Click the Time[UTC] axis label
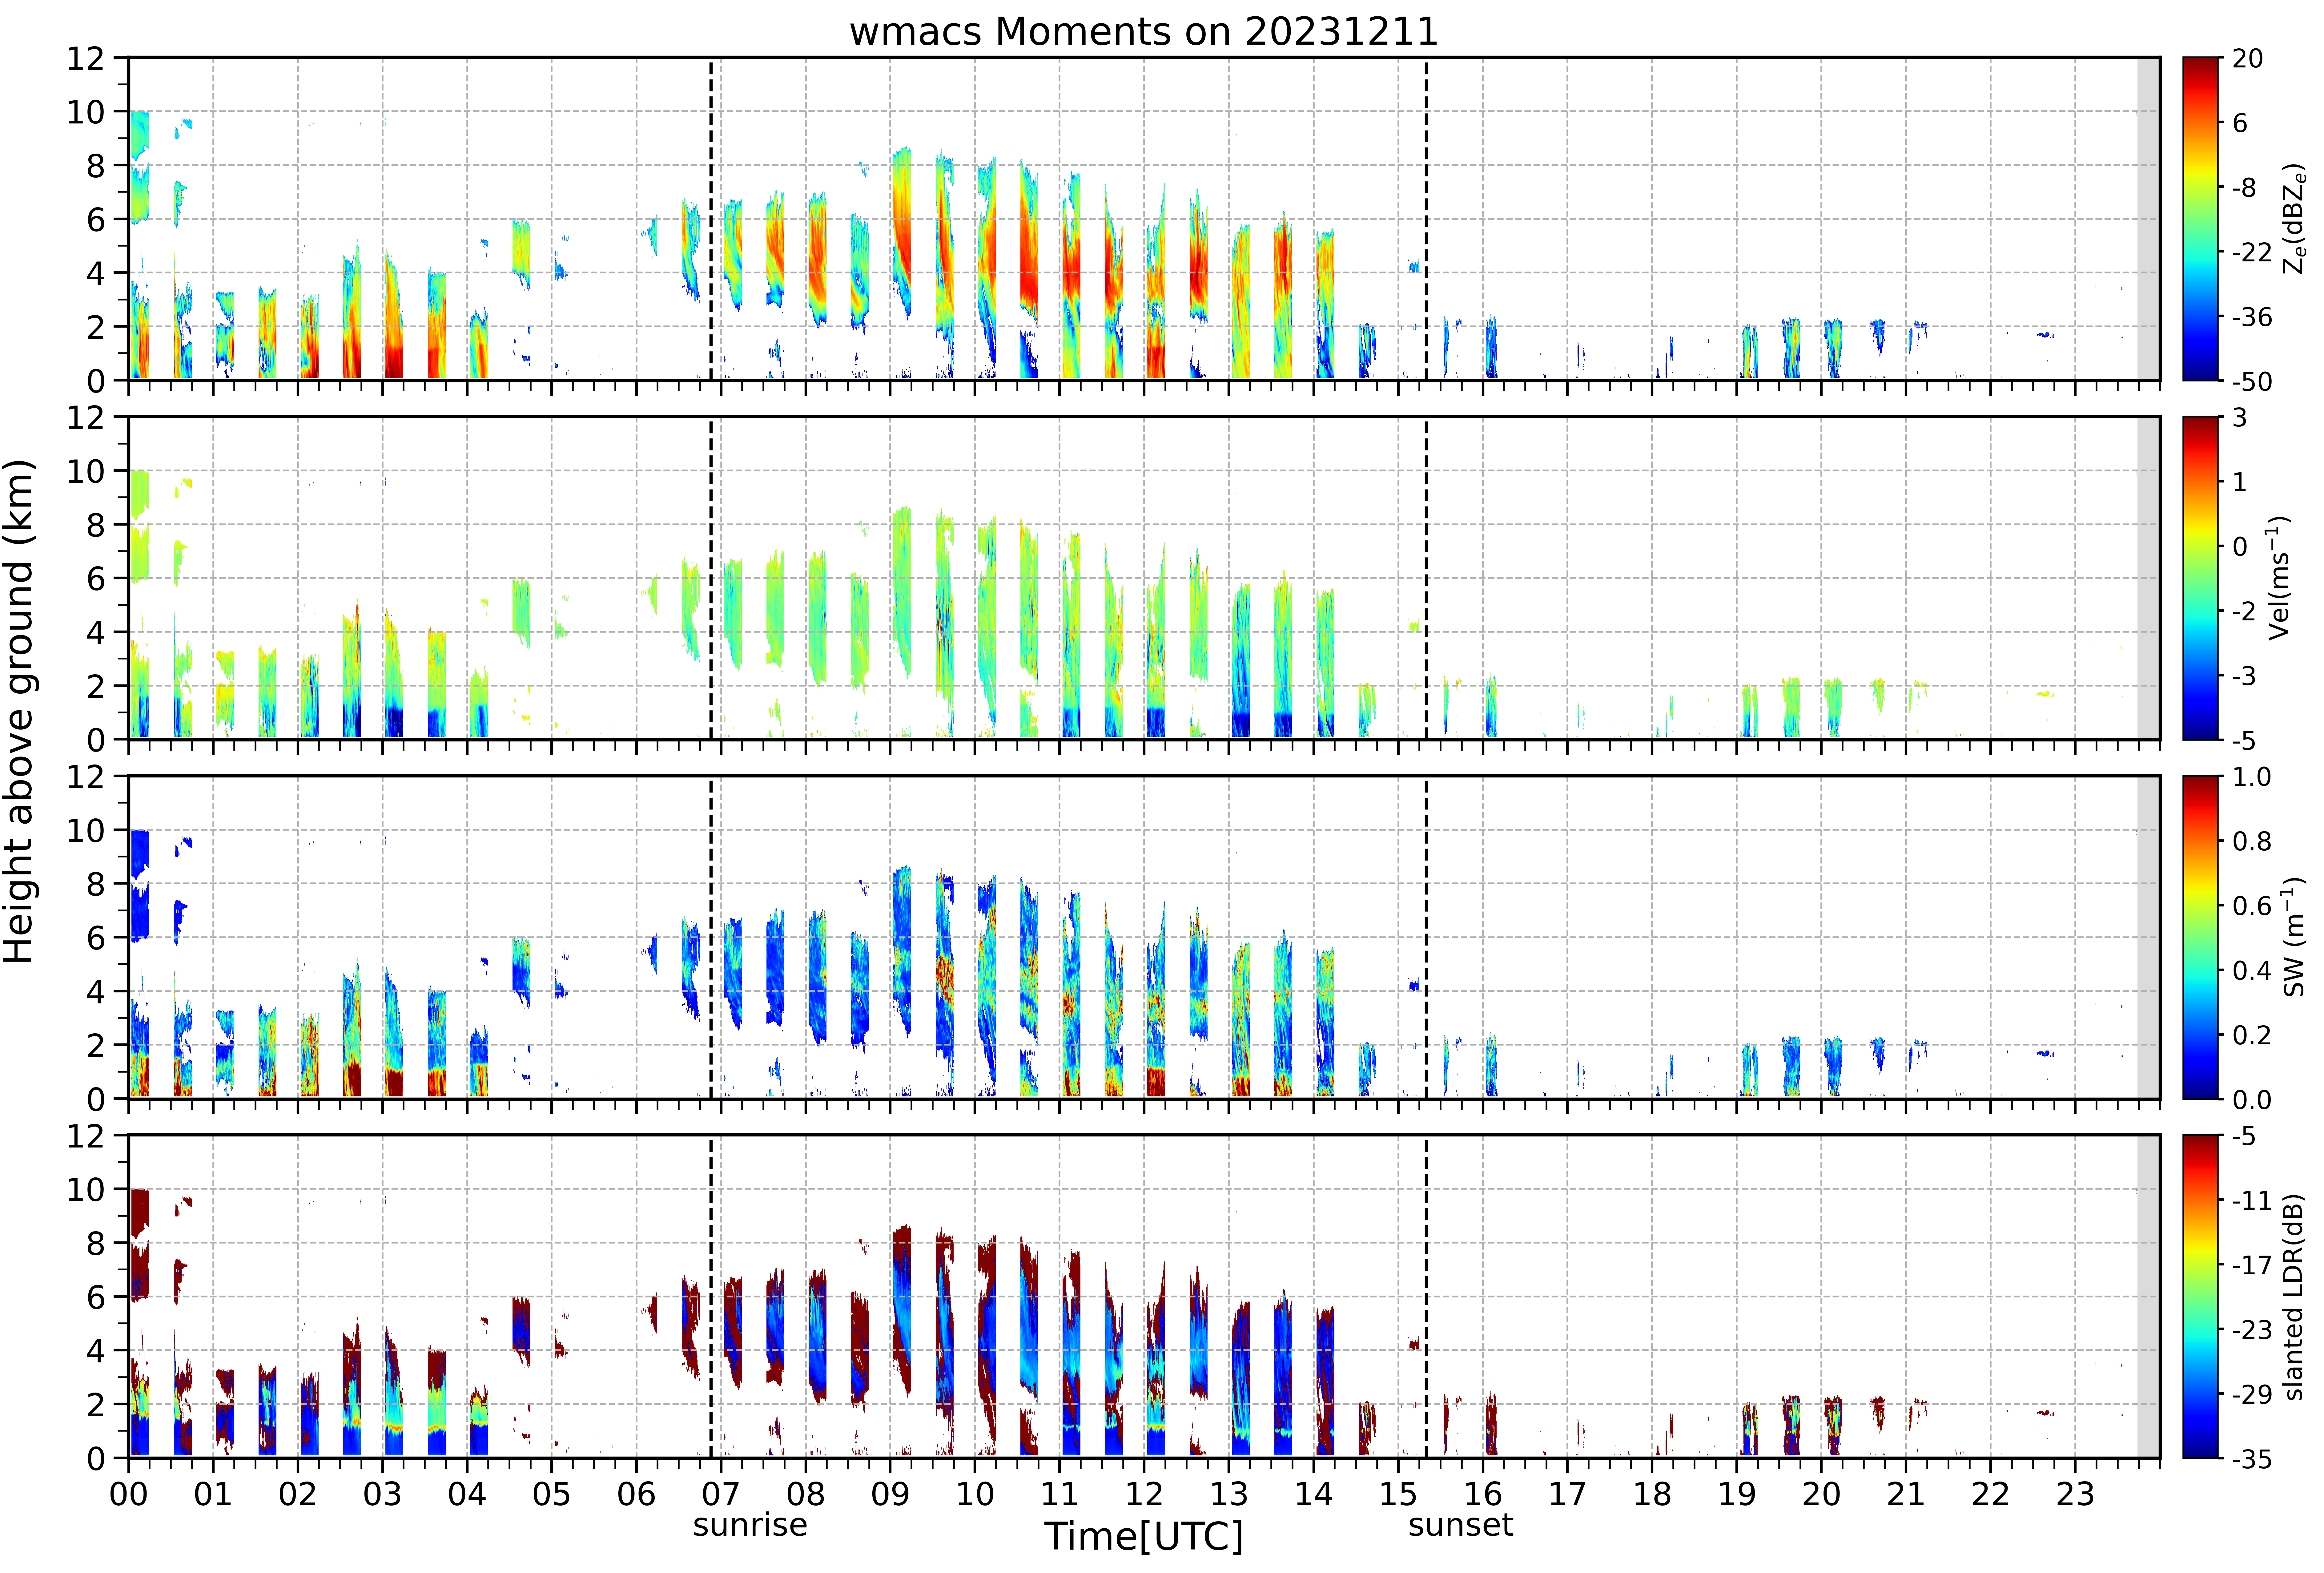Screen dimensions: 2324x1573 [1143, 1536]
